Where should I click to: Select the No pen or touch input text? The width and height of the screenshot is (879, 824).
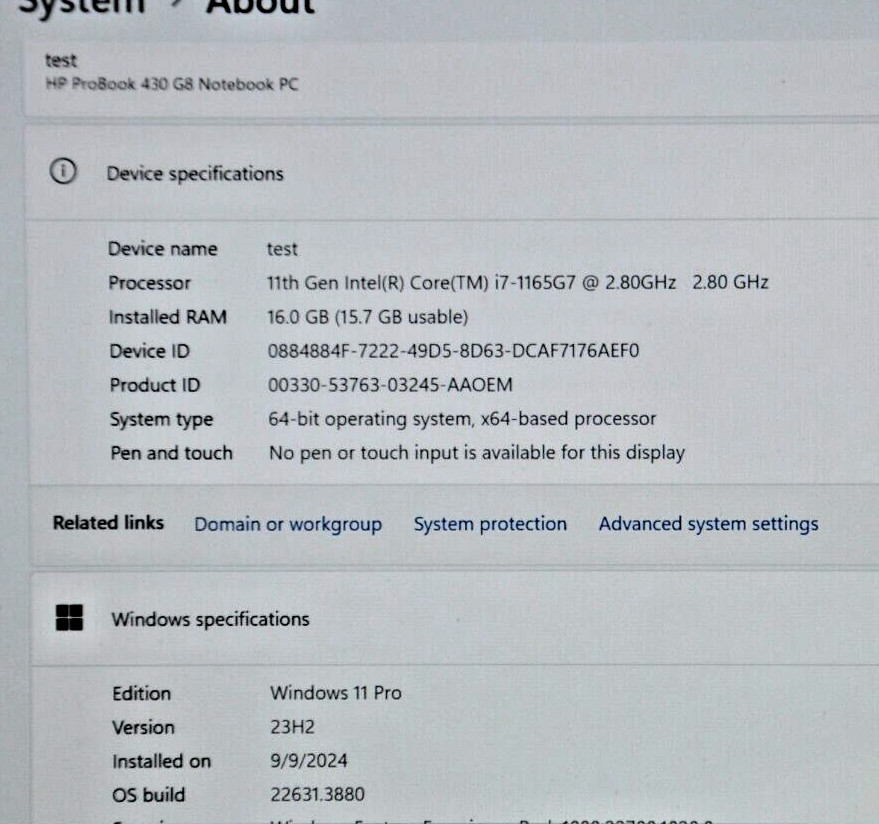477,453
